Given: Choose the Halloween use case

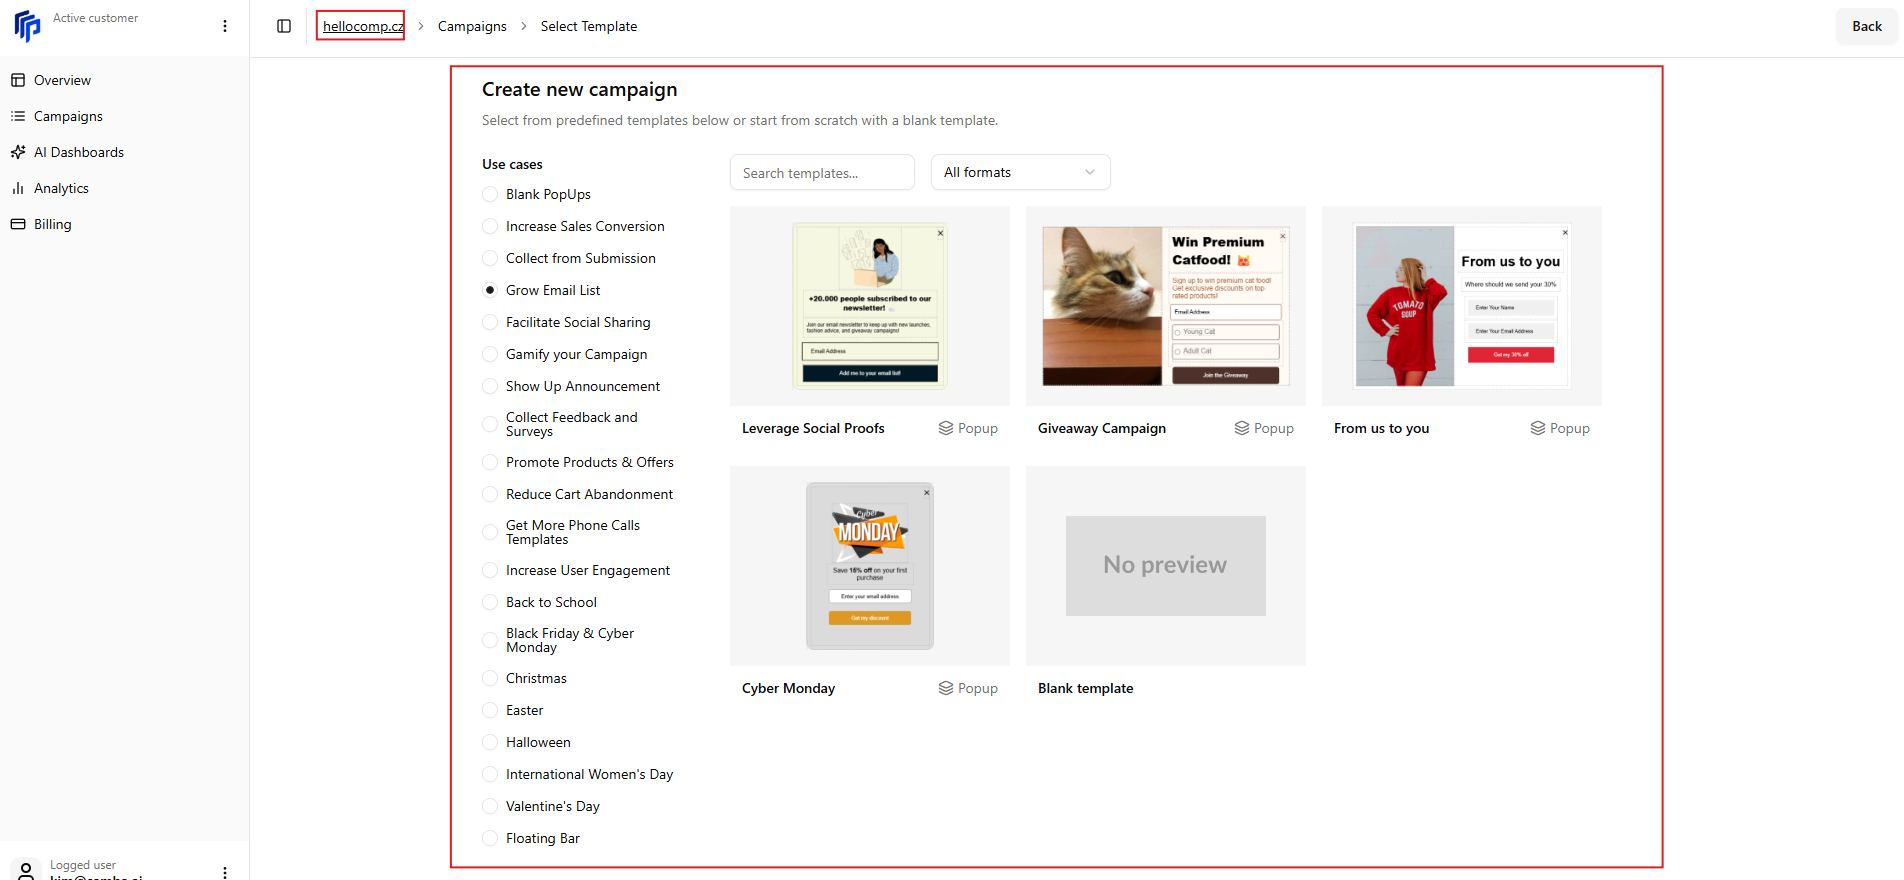Looking at the screenshot, I should [x=490, y=742].
